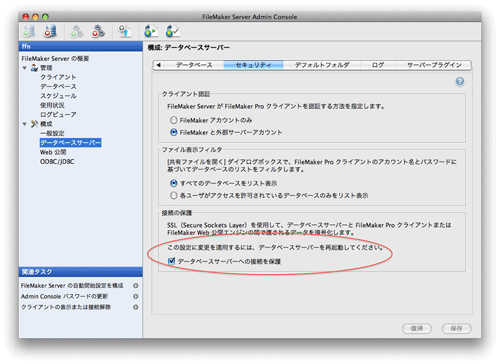Switch to the サーバープラグイン tab
The width and height of the screenshot is (500, 364).
click(x=434, y=65)
